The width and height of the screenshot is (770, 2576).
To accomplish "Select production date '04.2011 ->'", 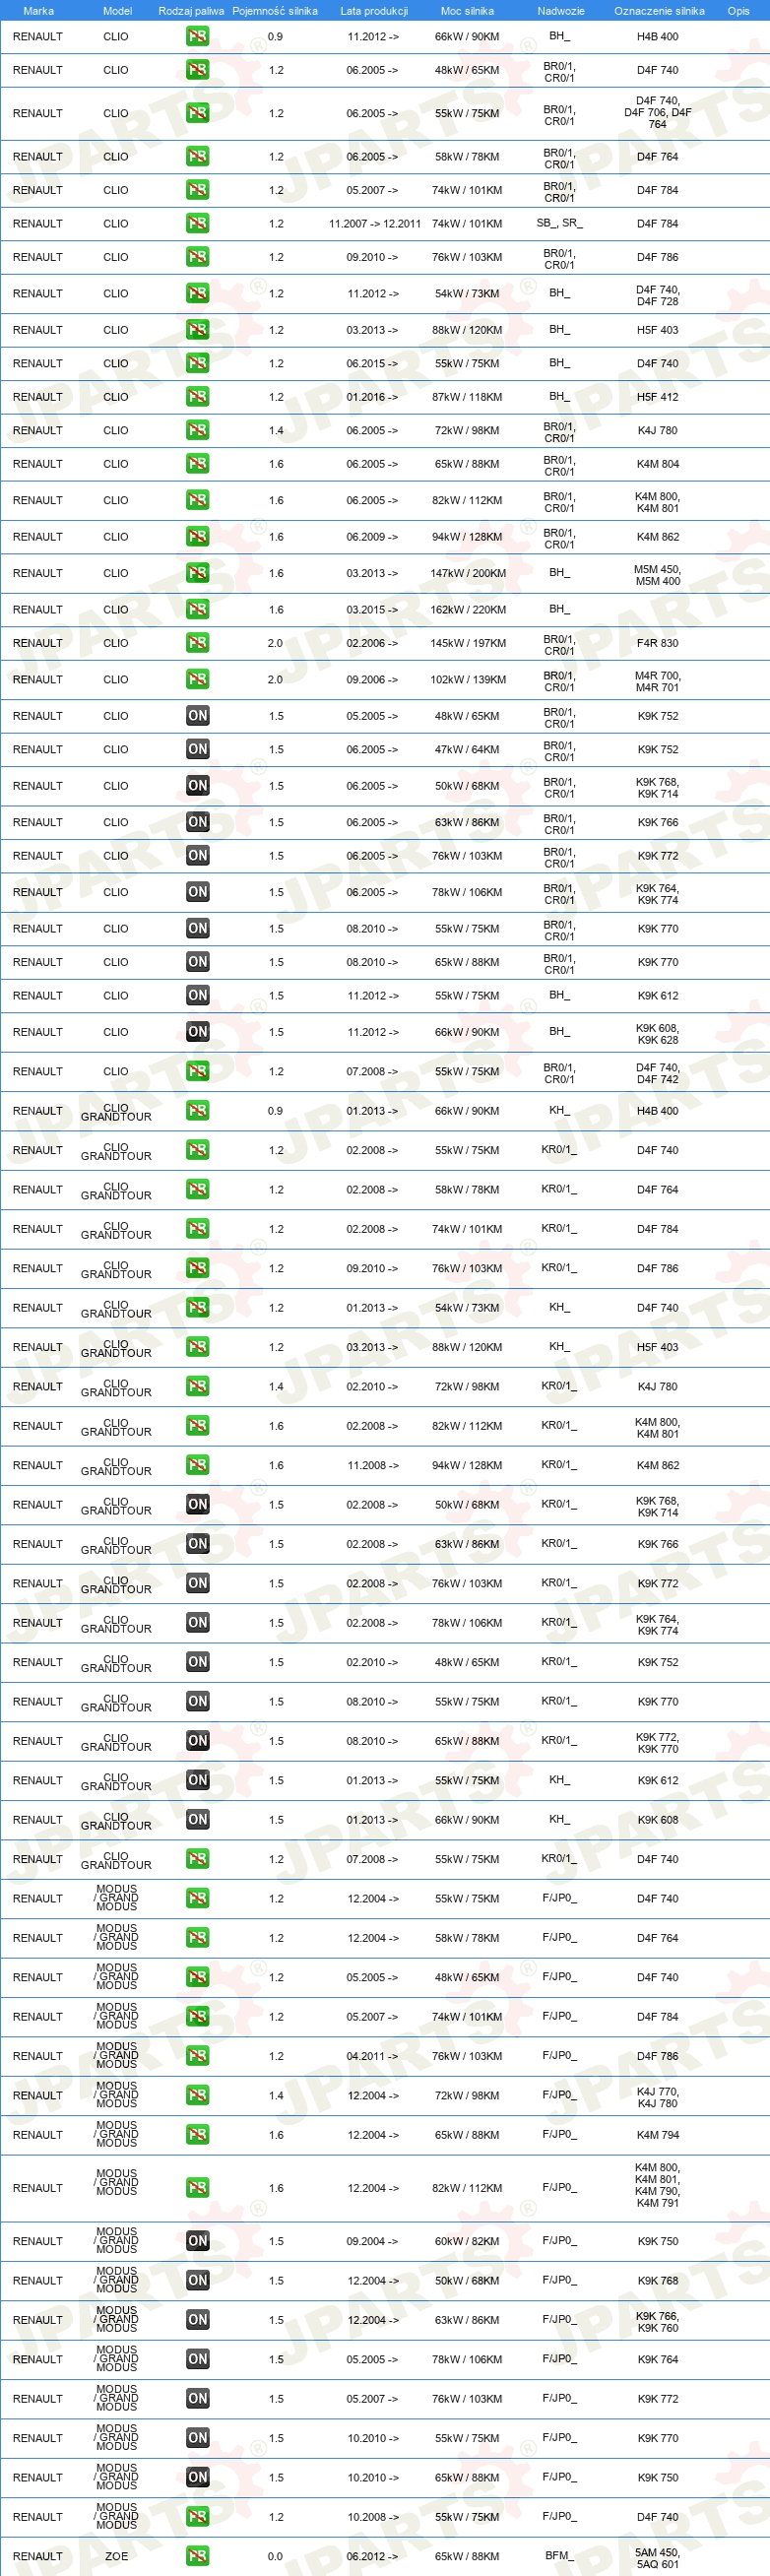I will coord(372,2057).
